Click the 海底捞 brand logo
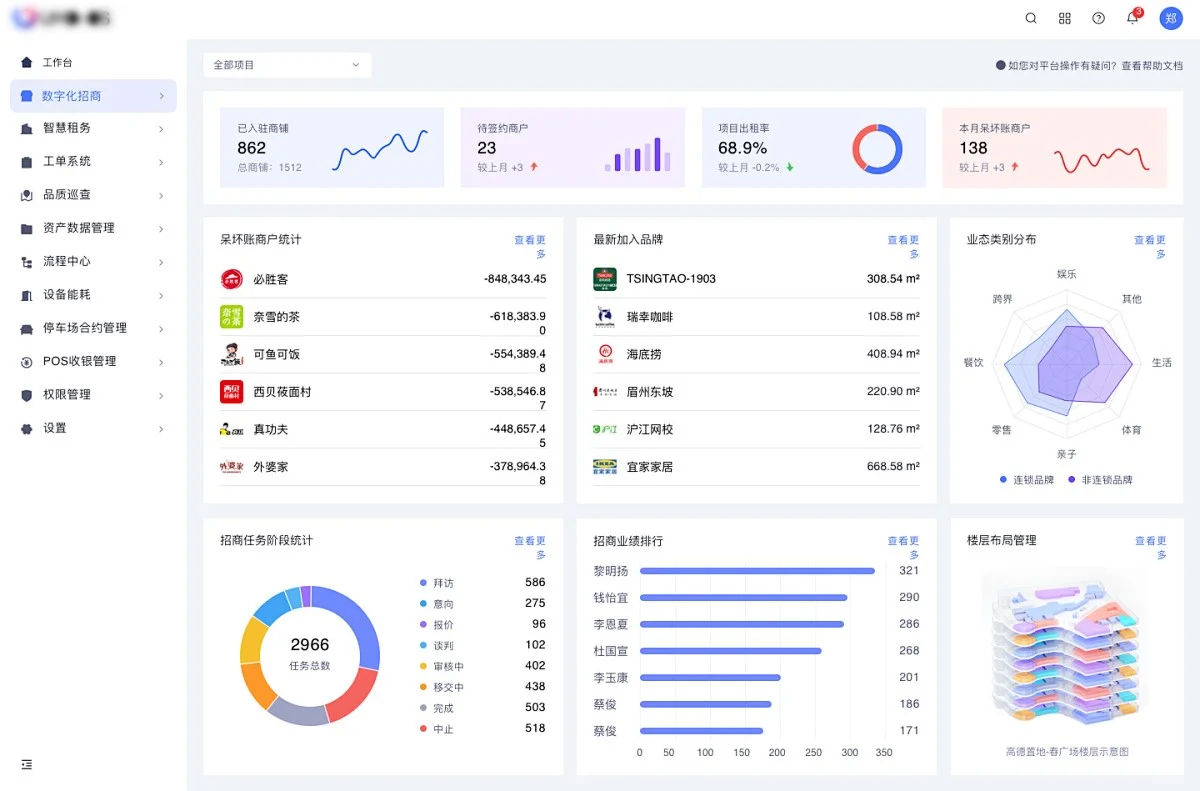 coord(605,354)
